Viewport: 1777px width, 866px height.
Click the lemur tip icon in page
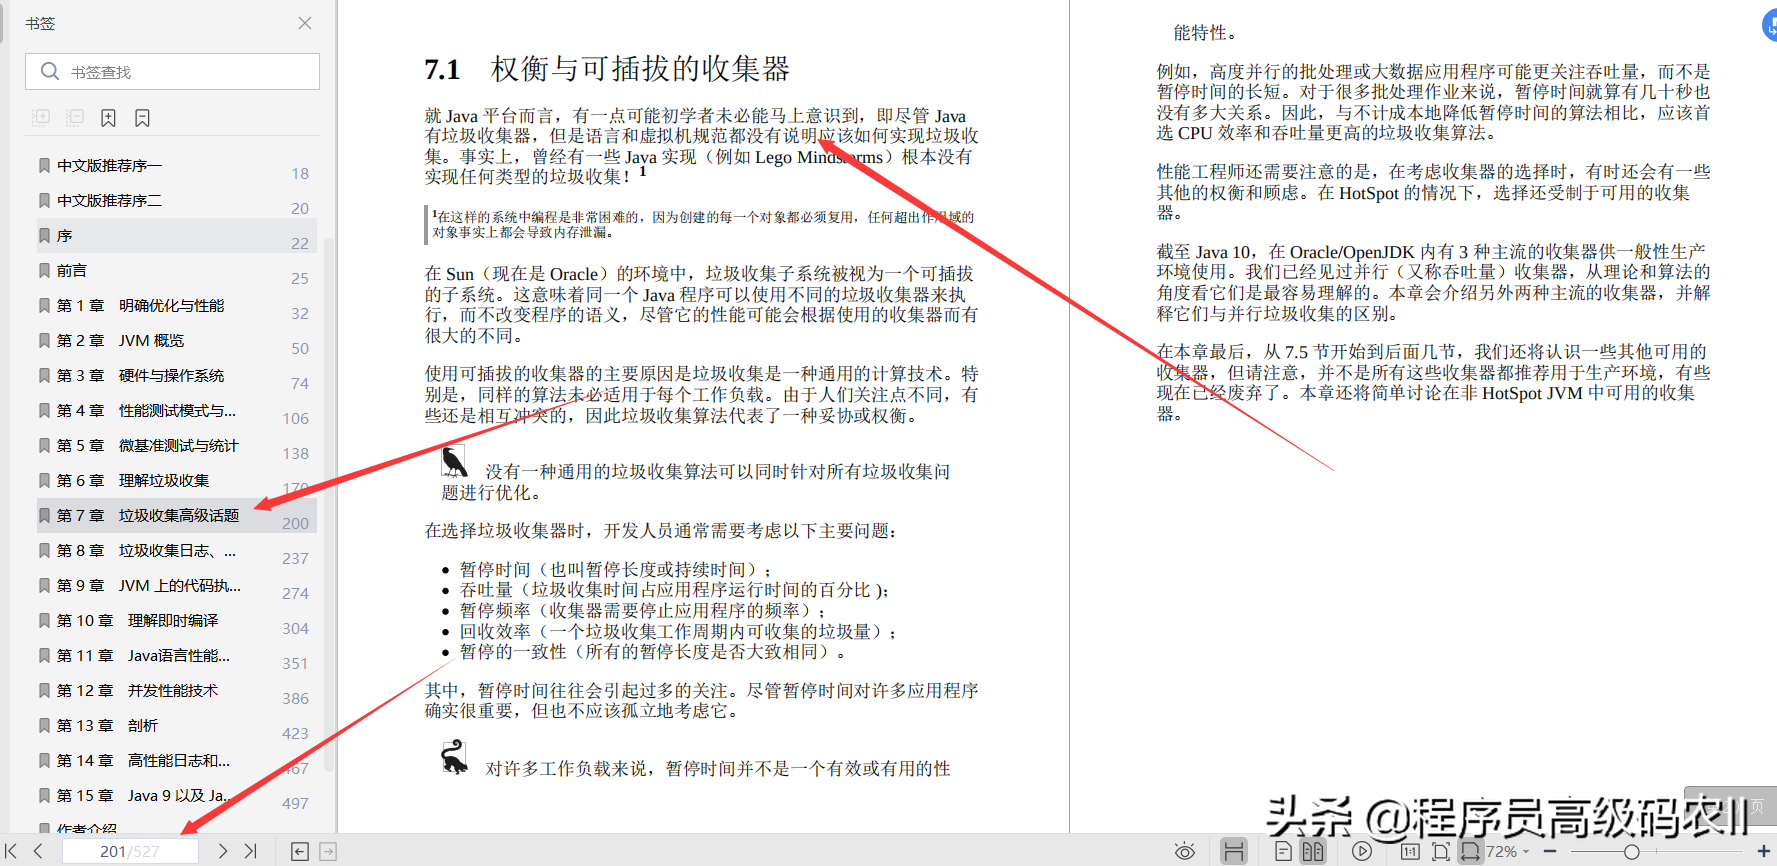pyautogui.click(x=455, y=757)
